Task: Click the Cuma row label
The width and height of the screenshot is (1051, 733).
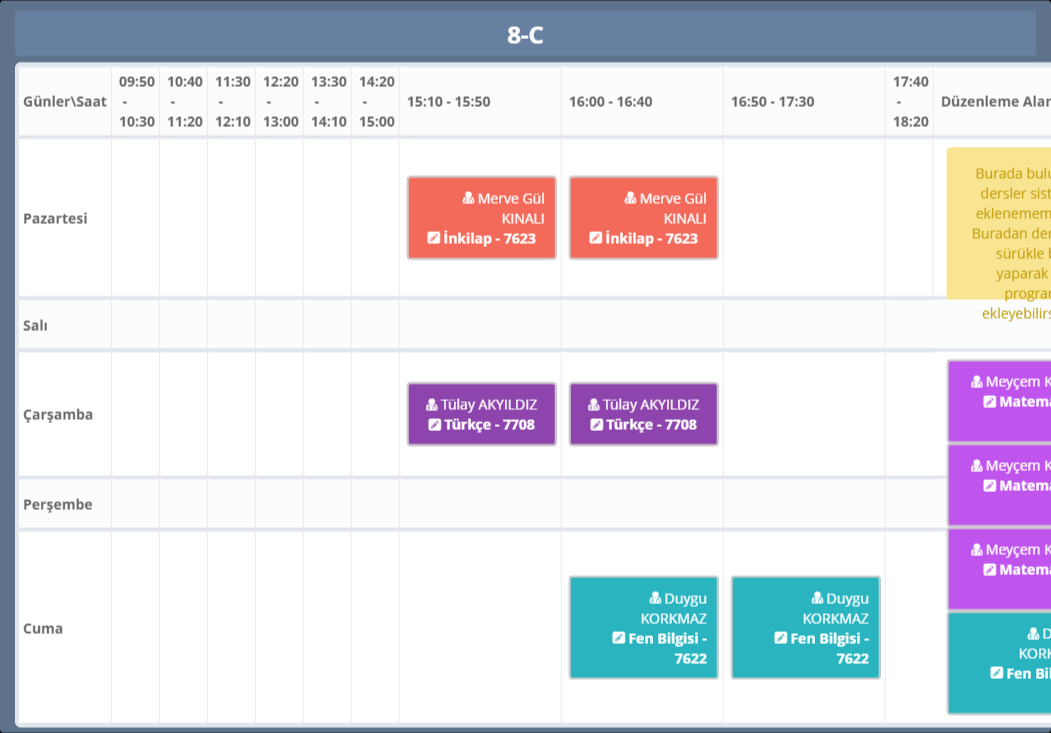Action: coord(43,628)
